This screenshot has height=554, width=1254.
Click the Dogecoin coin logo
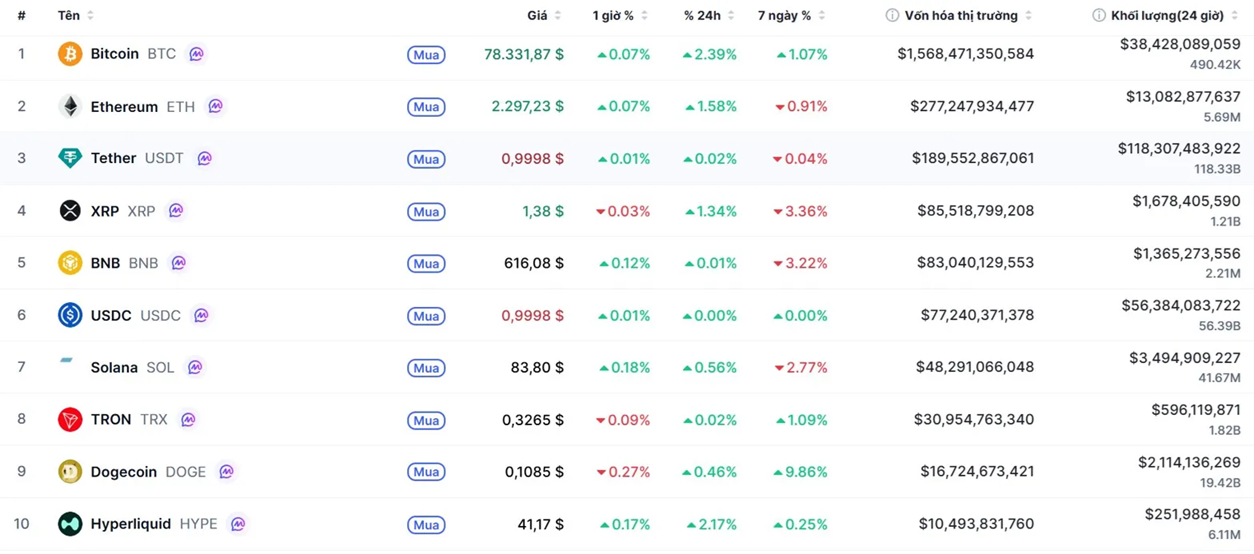[x=70, y=472]
